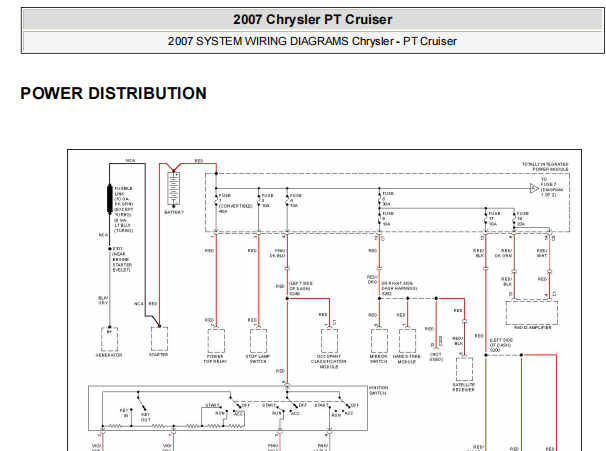This screenshot has height=451, width=606.
Task: Click the "(IN RIGHT SIDE DASH HARNESS) S202" label
Action: [x=399, y=289]
